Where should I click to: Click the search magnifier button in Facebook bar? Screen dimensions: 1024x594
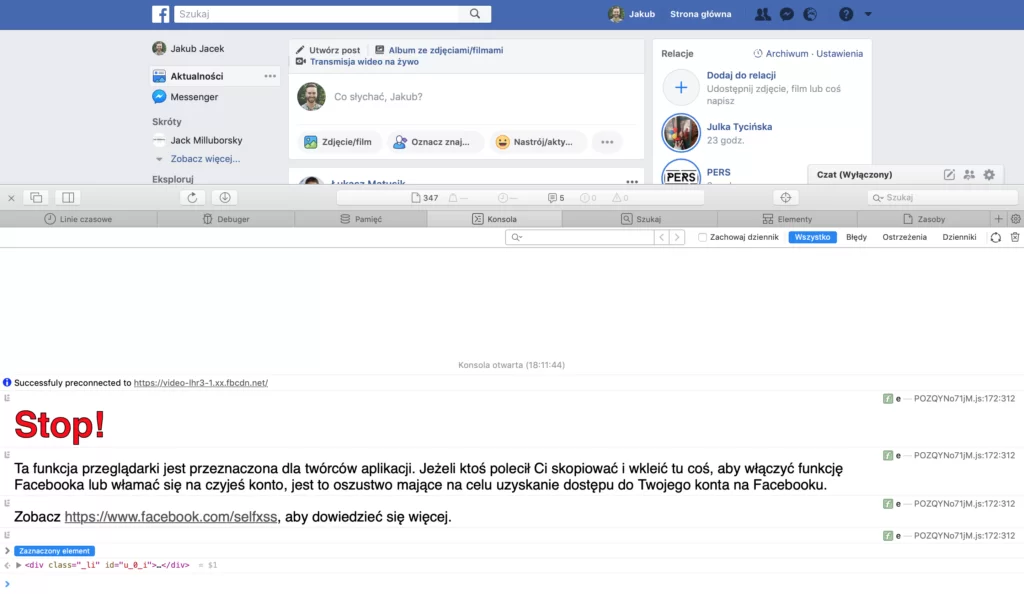(475, 14)
